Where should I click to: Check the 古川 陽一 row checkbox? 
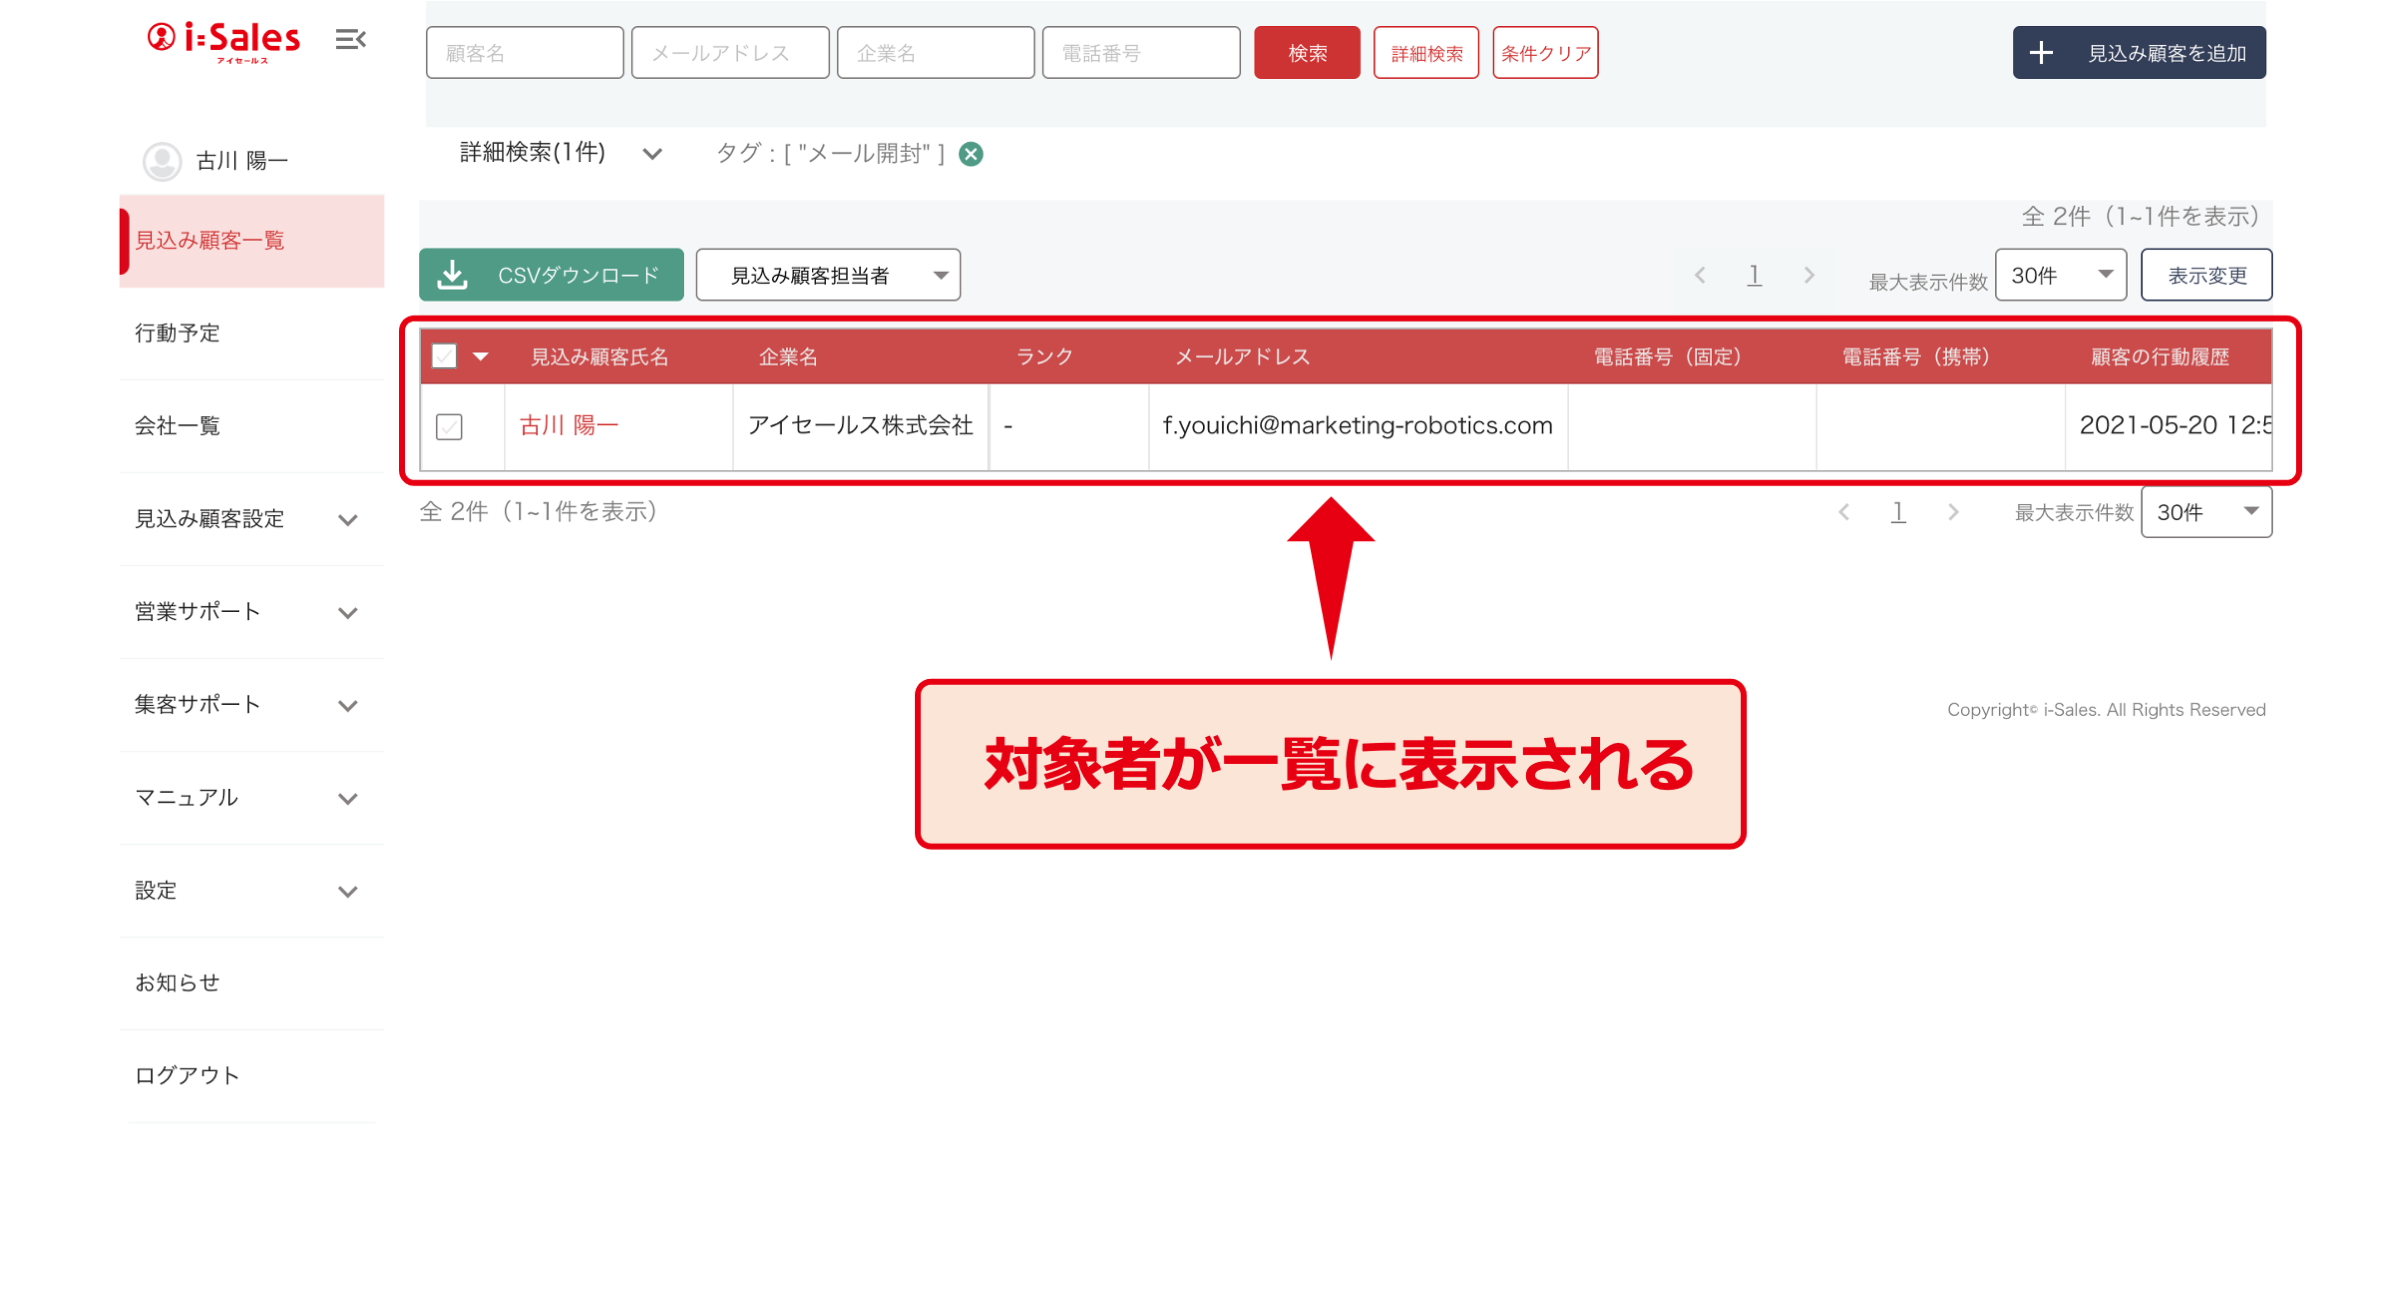tap(449, 427)
